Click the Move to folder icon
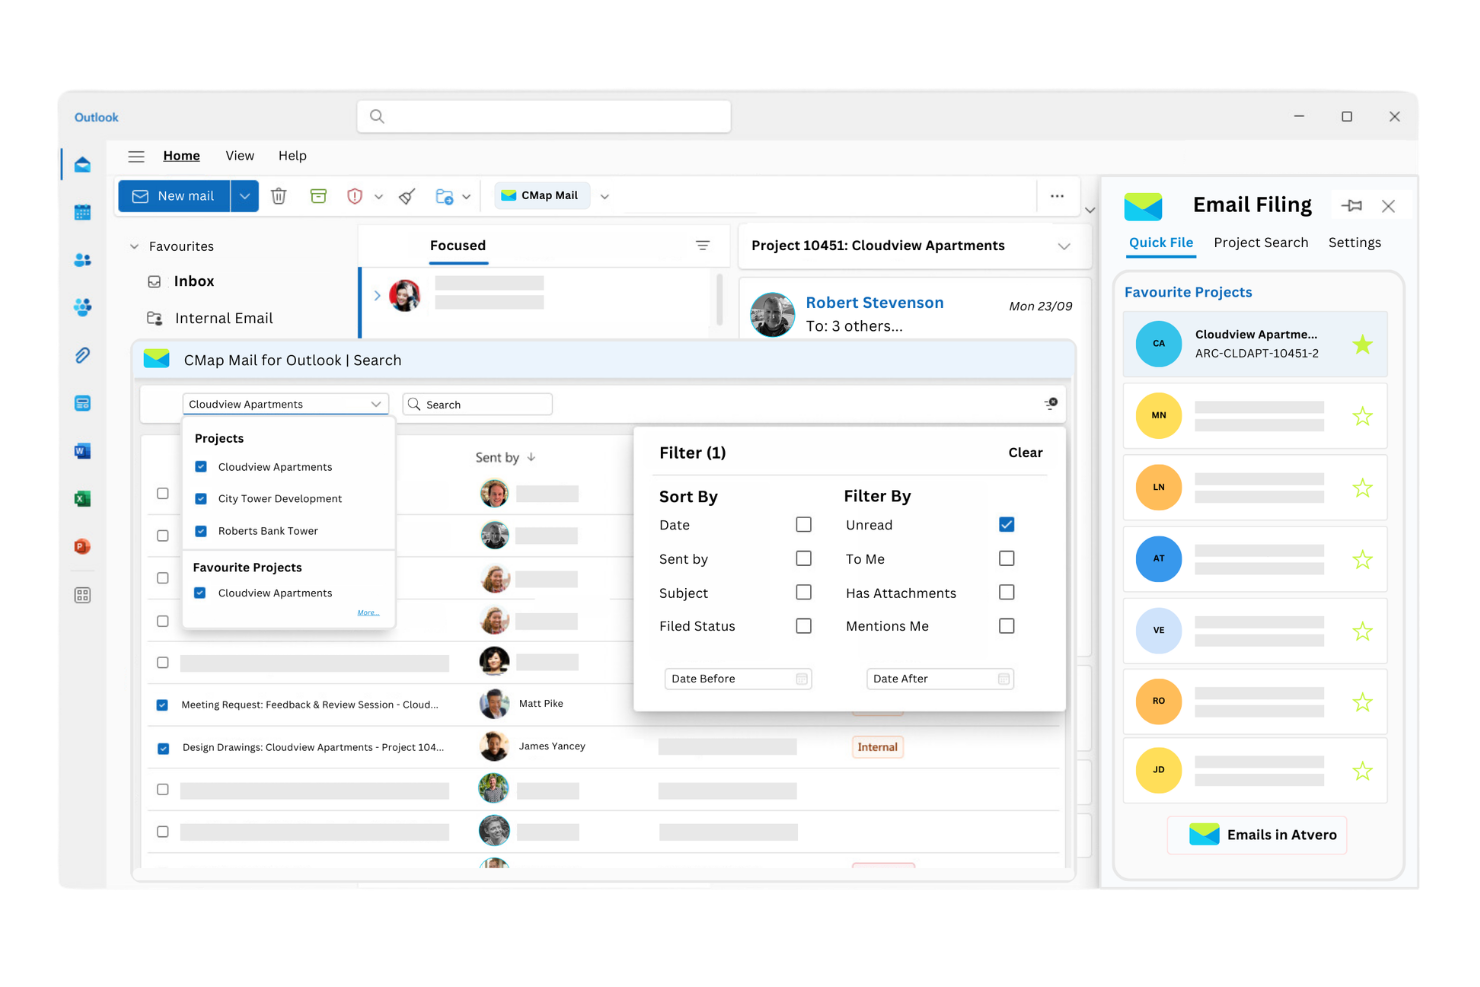Image resolution: width=1480 pixels, height=987 pixels. 445,196
